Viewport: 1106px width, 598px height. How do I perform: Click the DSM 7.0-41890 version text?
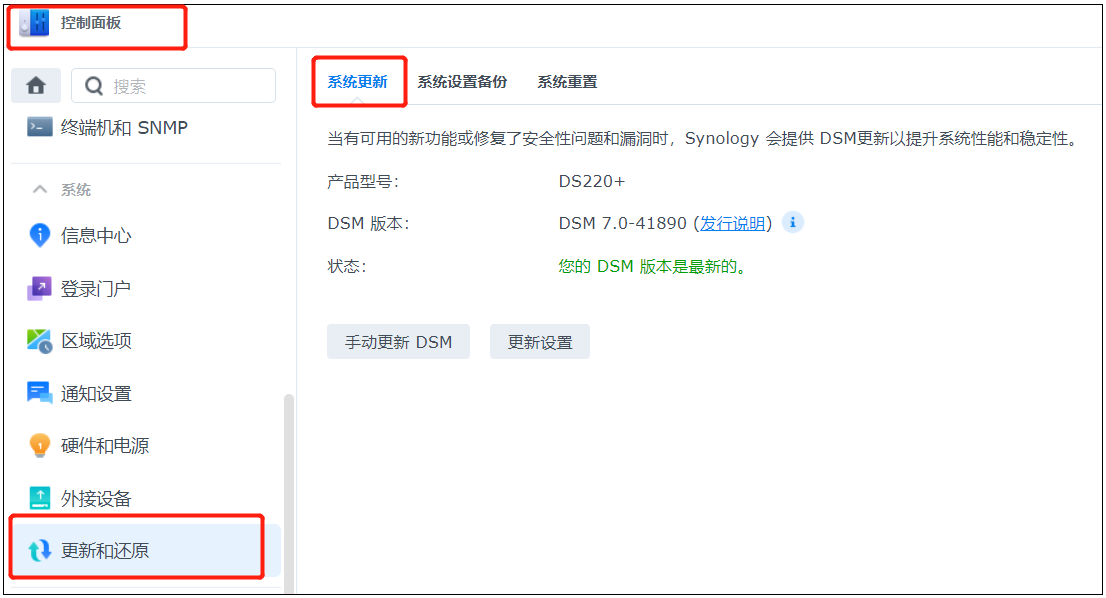tap(622, 224)
